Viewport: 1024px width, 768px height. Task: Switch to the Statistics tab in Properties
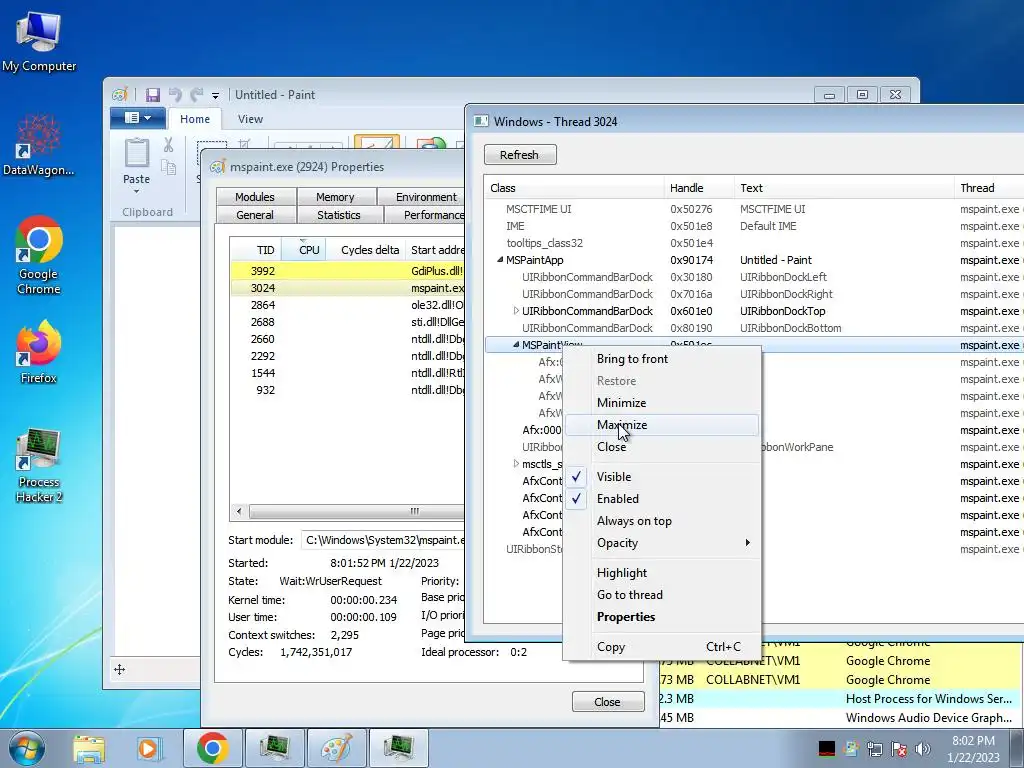(x=338, y=215)
